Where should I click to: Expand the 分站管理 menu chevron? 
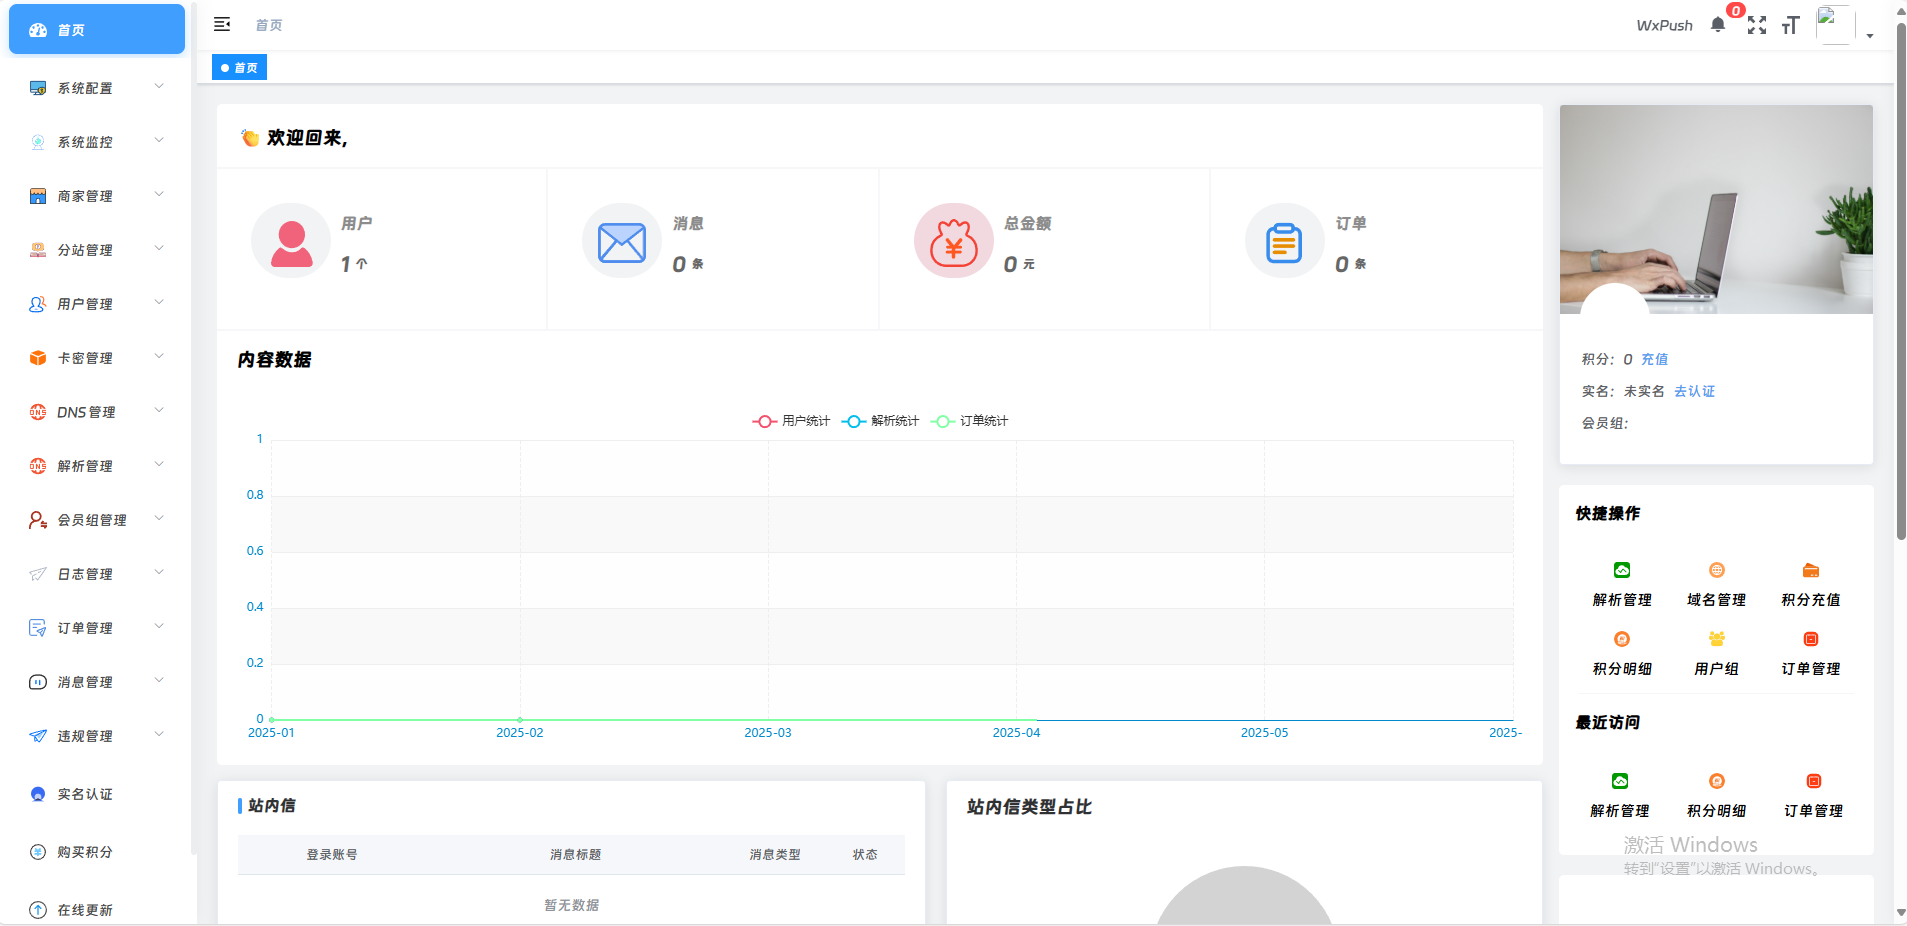(159, 249)
